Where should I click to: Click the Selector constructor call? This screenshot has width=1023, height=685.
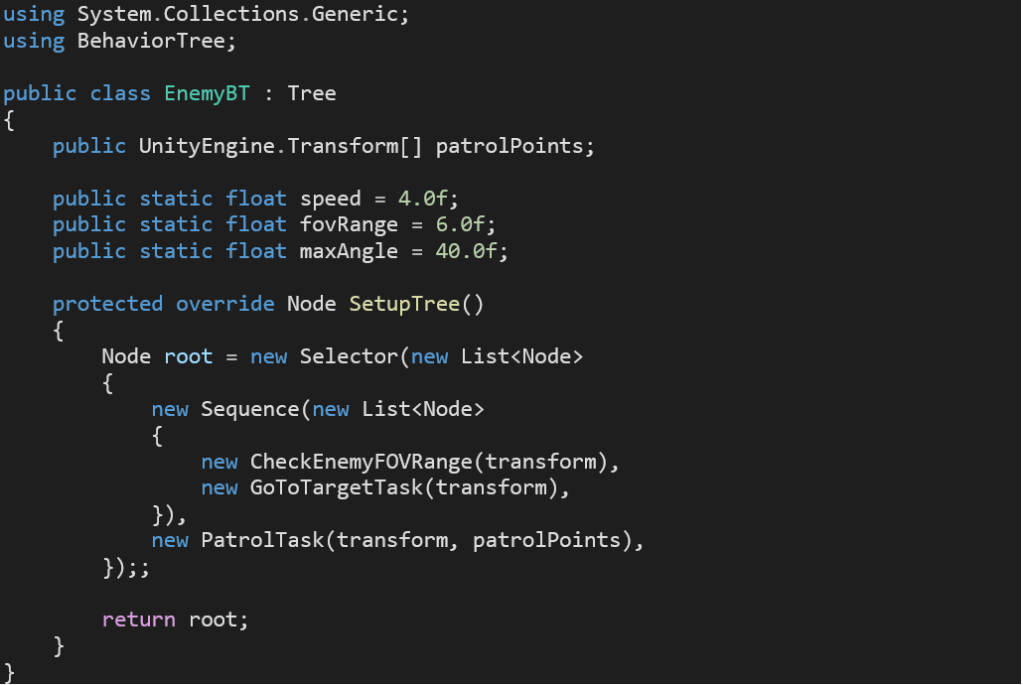point(349,357)
